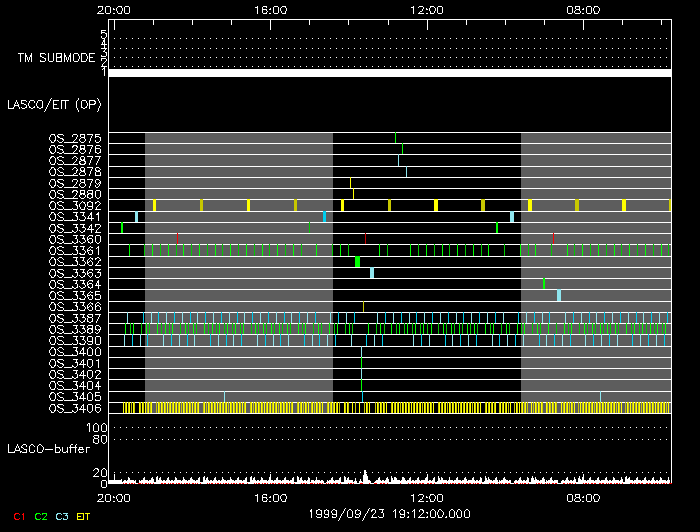Viewport: 700px width, 532px height.
Task: Click the green marker in OS_2876 row
Action: (402, 149)
